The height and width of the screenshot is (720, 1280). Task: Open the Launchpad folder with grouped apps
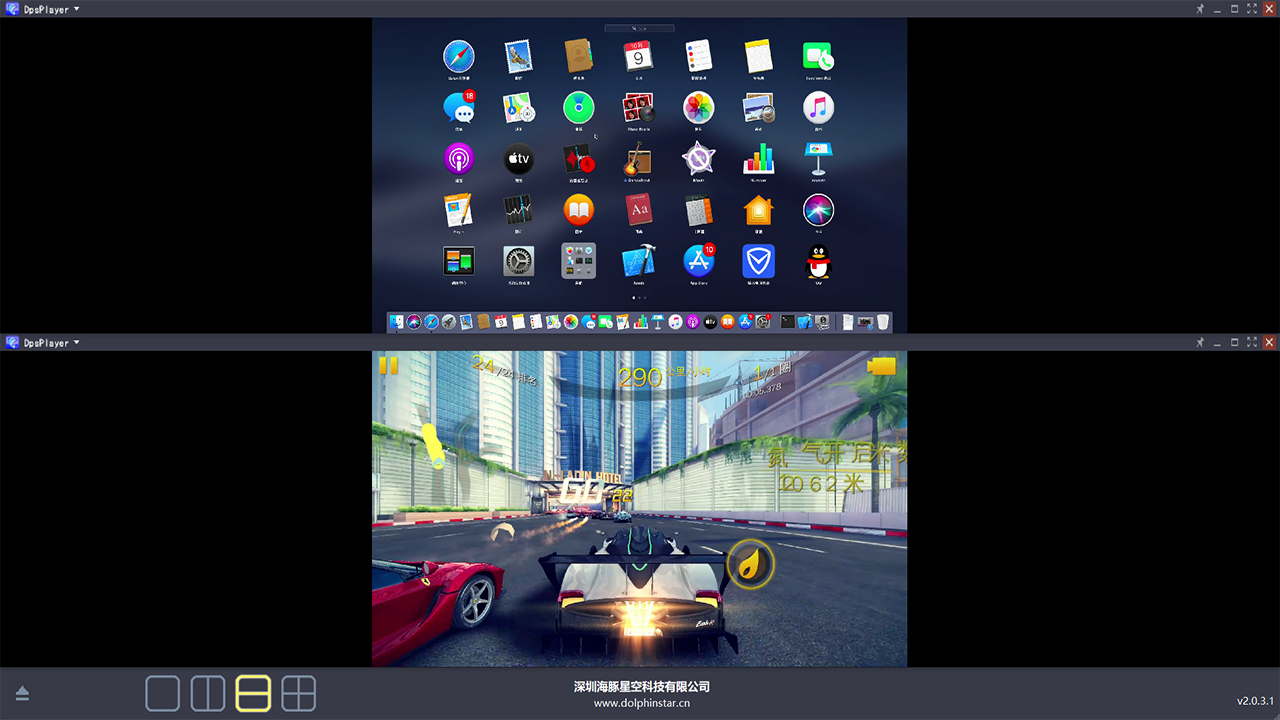(x=578, y=262)
